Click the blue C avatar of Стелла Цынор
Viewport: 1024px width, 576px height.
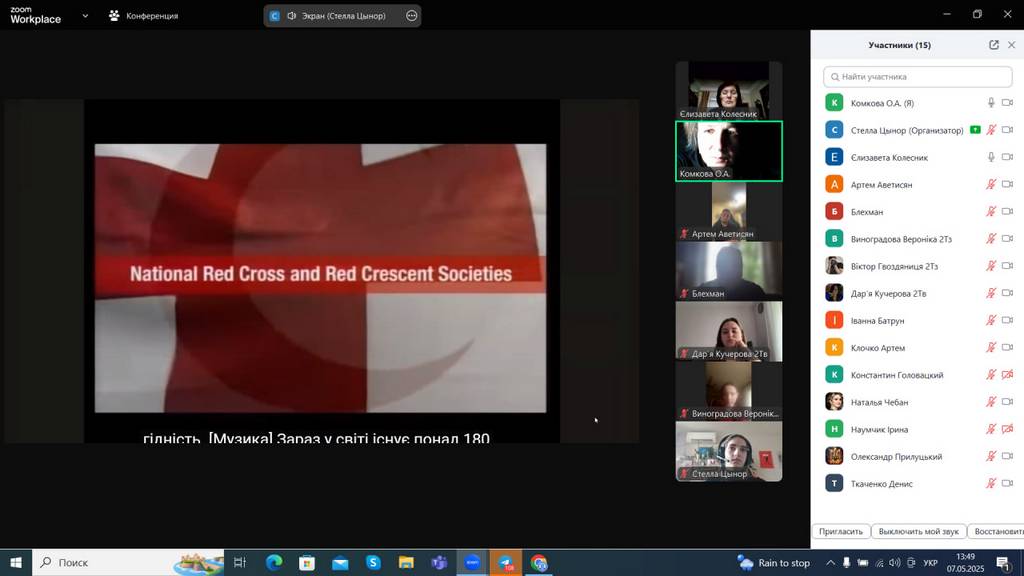coord(834,130)
